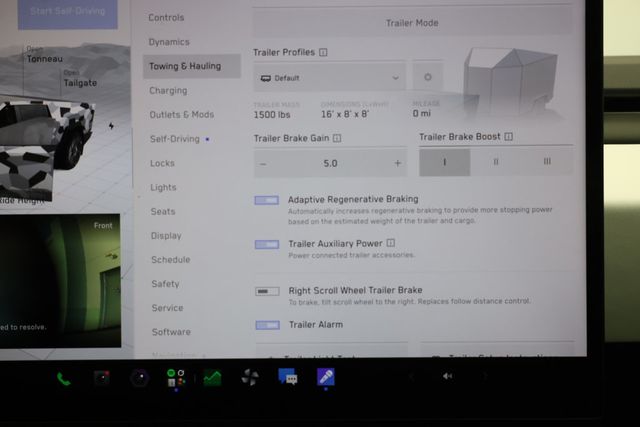Image resolution: width=640 pixels, height=427 pixels.
Task: Select Trailer Brake Boost level III
Action: point(547,161)
